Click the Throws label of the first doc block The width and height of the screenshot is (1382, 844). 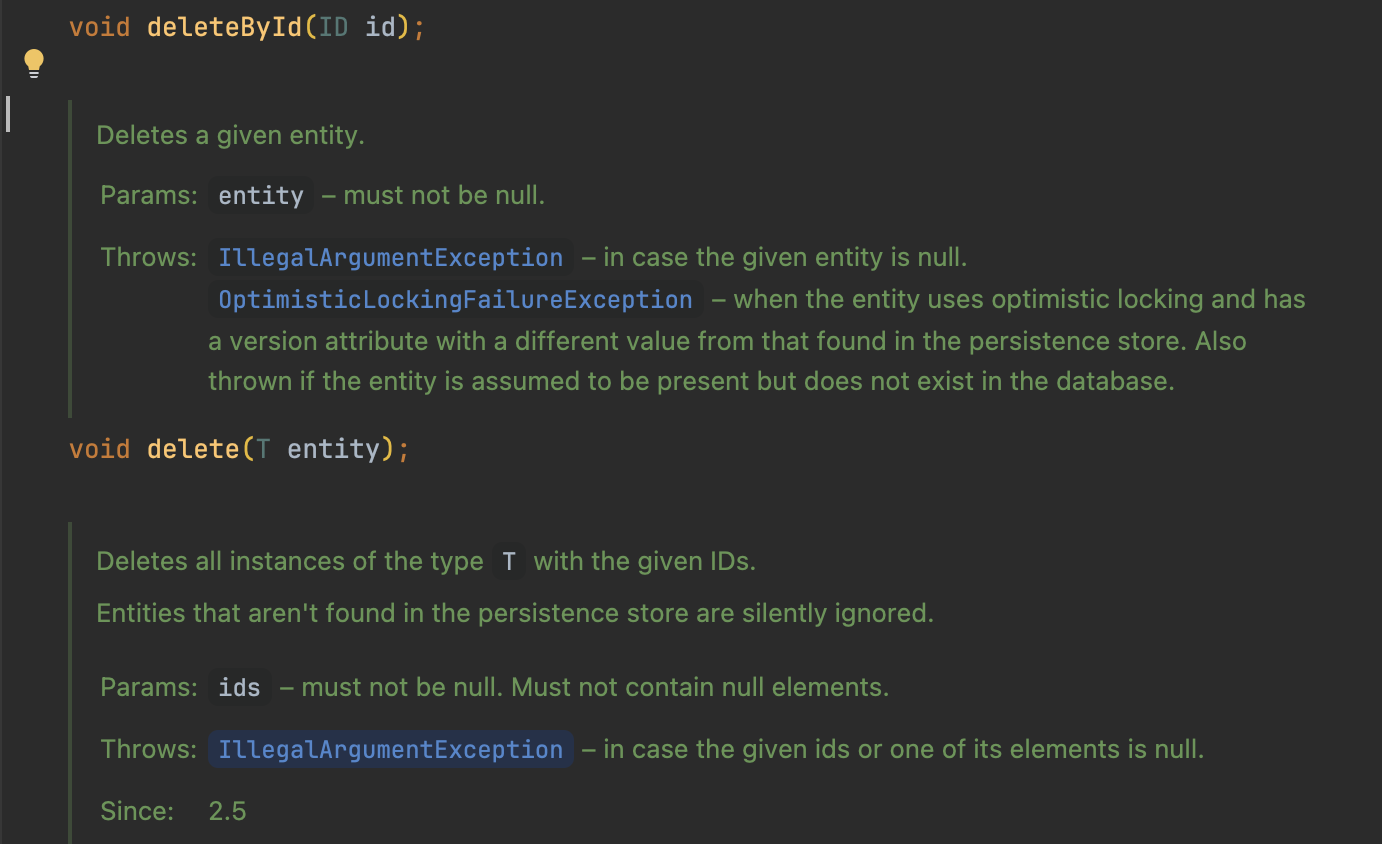tap(147, 257)
